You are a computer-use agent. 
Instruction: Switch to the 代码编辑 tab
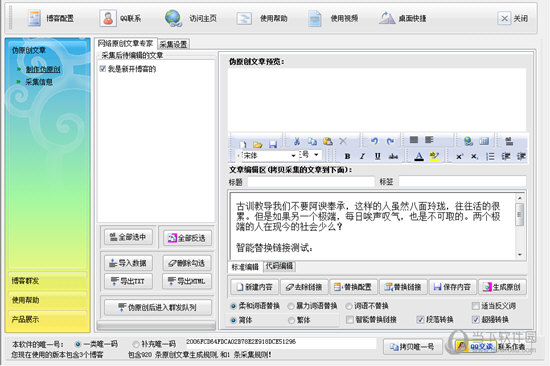[279, 266]
